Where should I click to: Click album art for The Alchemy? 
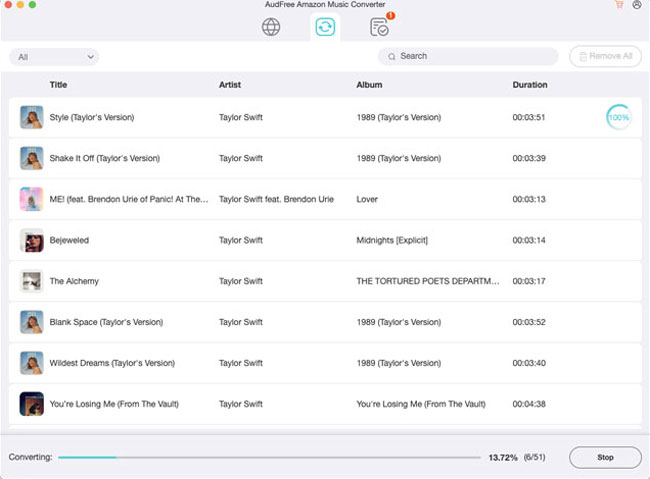[32, 281]
